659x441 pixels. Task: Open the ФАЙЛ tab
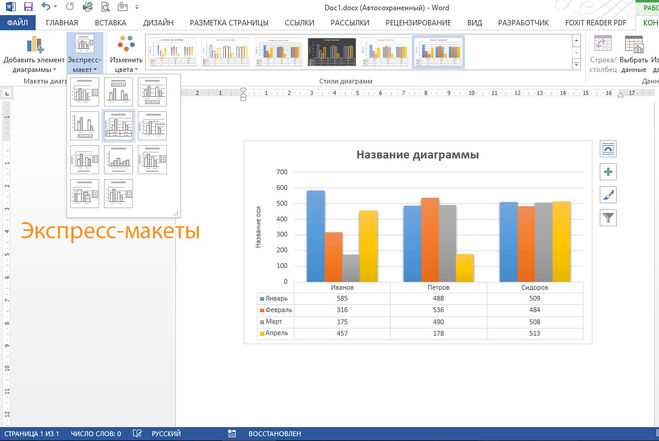[x=18, y=23]
